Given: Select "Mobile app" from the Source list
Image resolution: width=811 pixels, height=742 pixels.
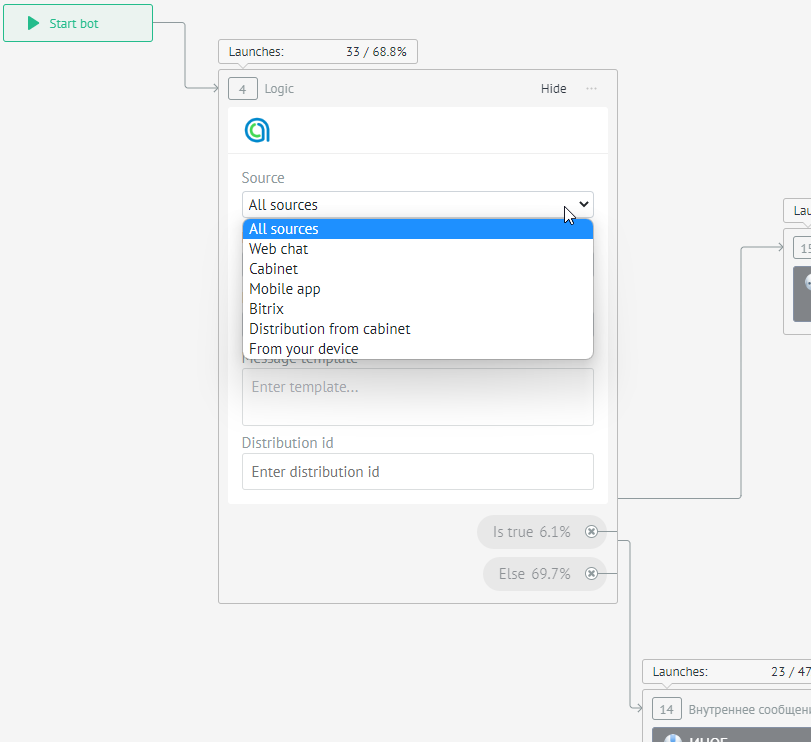Looking at the screenshot, I should coord(285,288).
